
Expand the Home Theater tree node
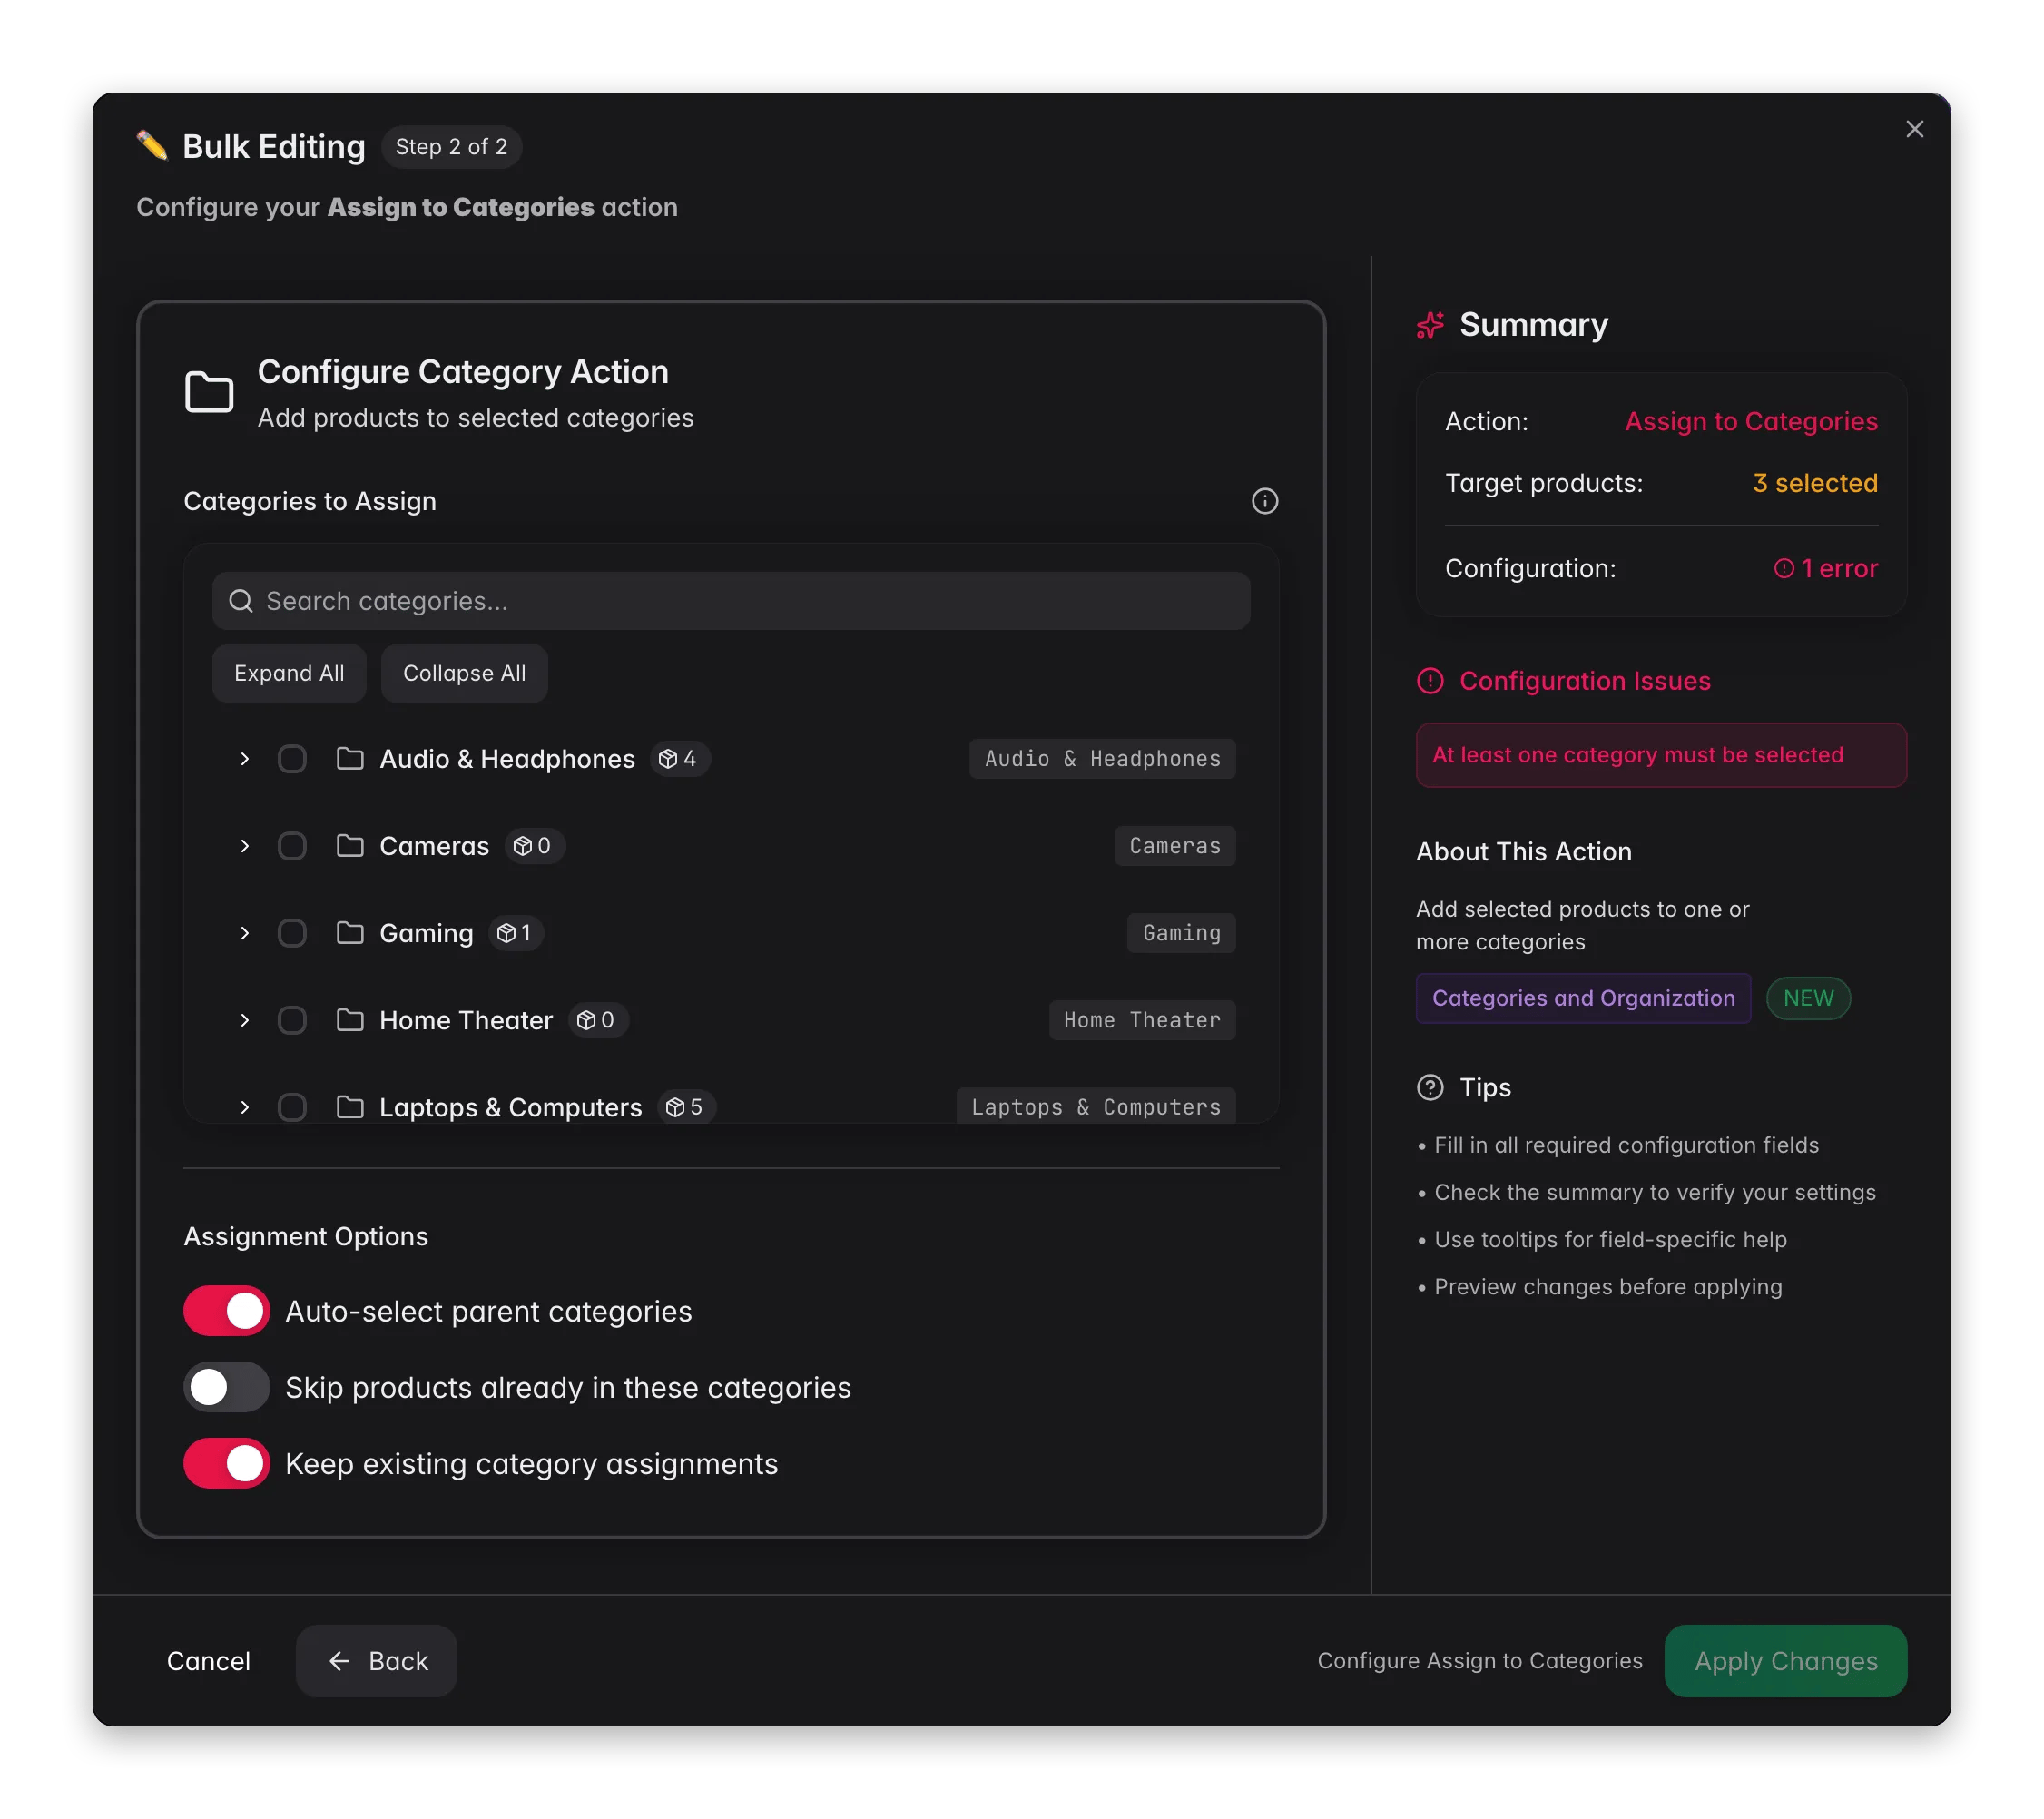click(x=244, y=1019)
